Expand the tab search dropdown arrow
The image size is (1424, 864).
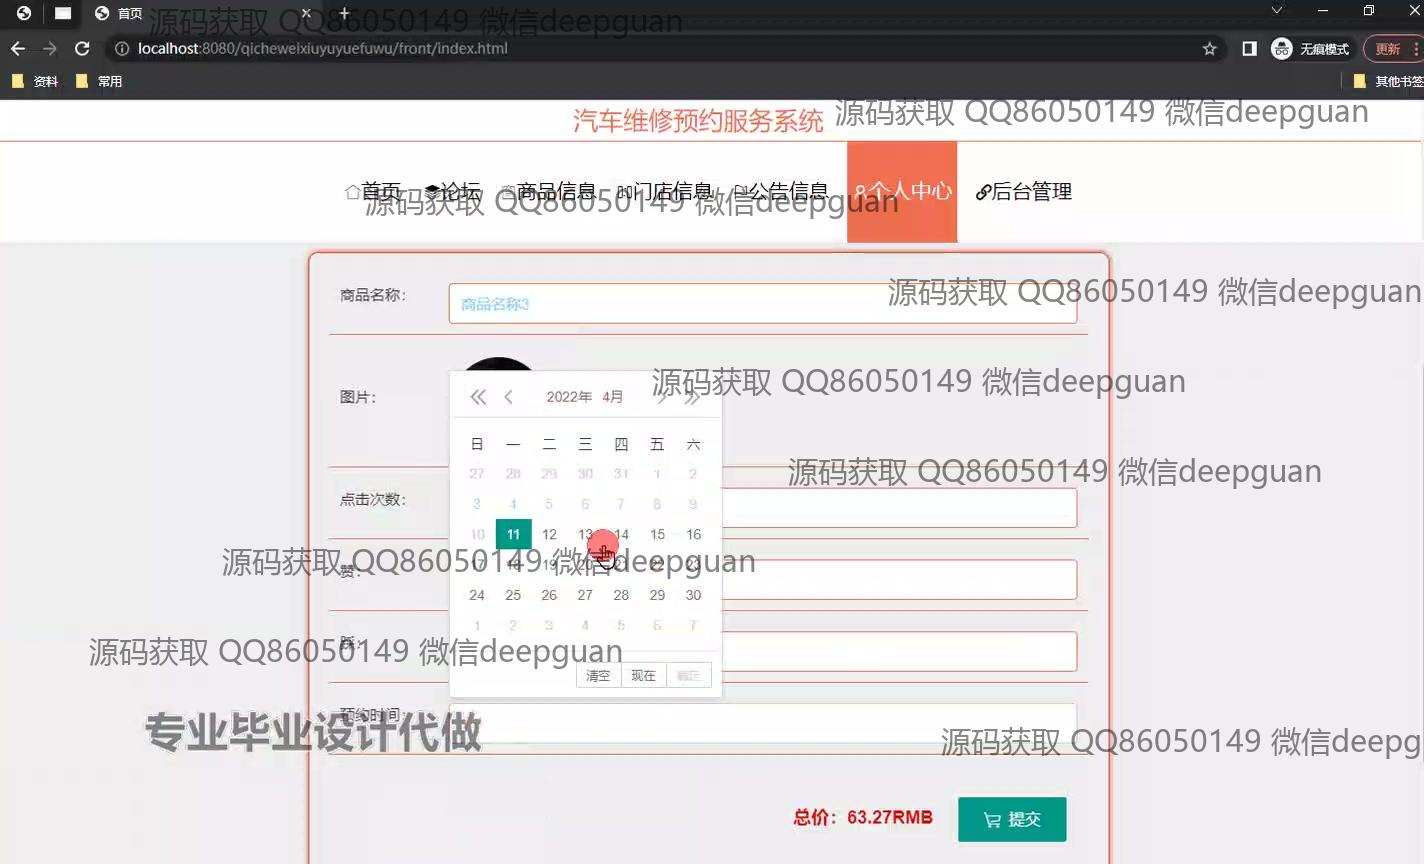click(1276, 11)
